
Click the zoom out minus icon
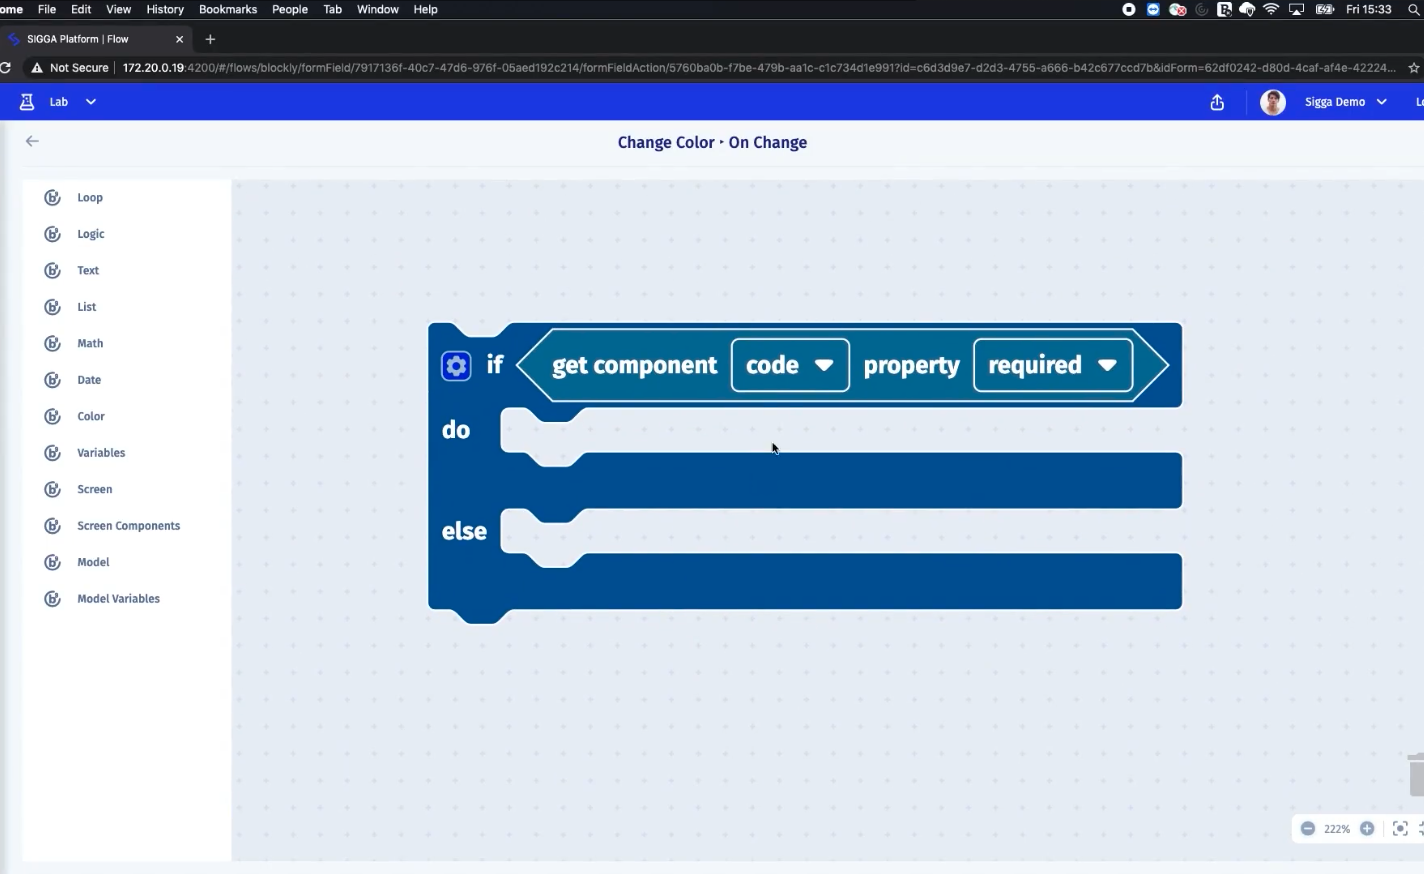click(1307, 828)
